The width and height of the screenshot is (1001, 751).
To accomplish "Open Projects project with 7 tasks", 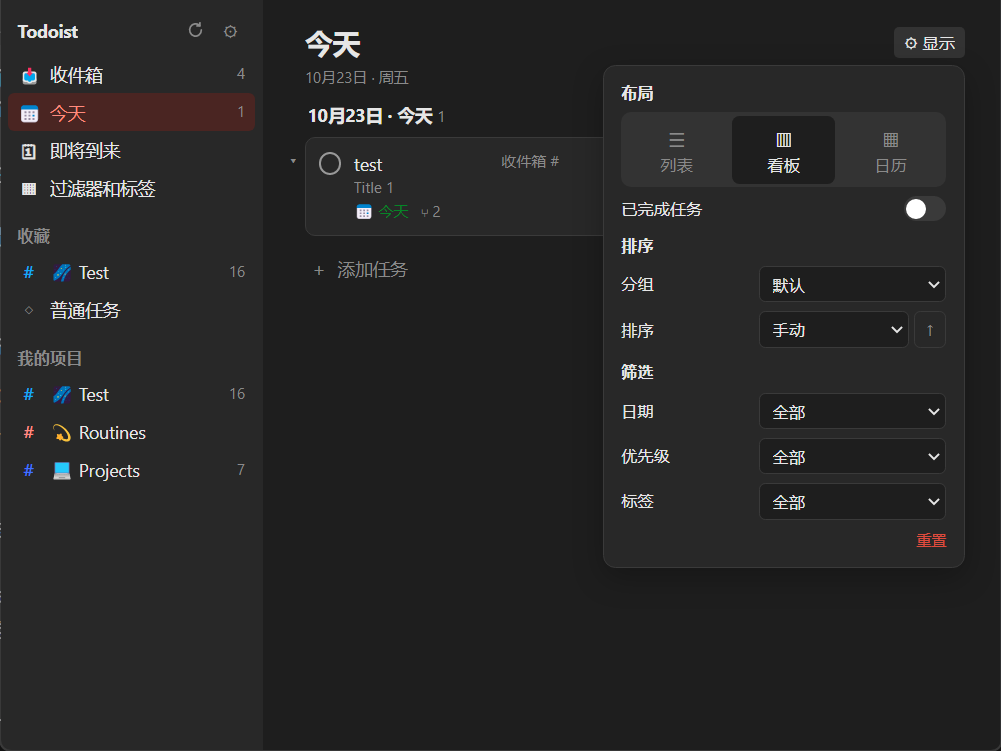I will coord(132,471).
